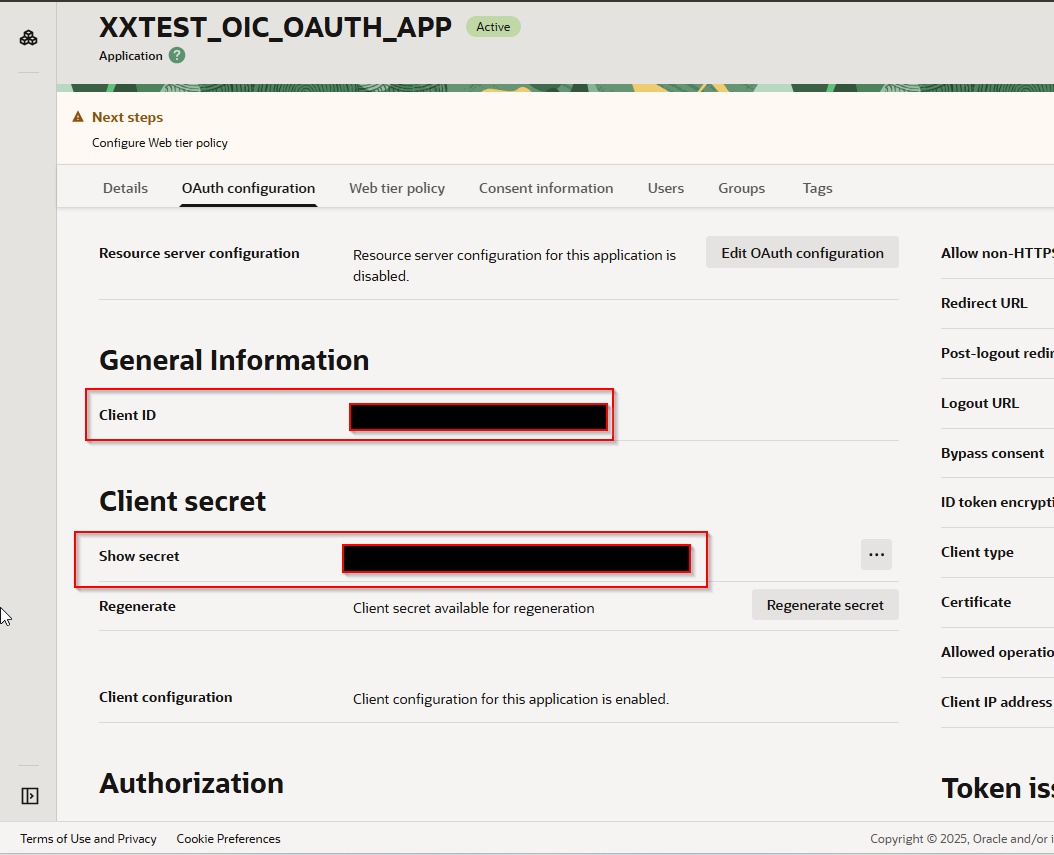Open the Tags tab
The width and height of the screenshot is (1054, 855).
[x=817, y=188]
